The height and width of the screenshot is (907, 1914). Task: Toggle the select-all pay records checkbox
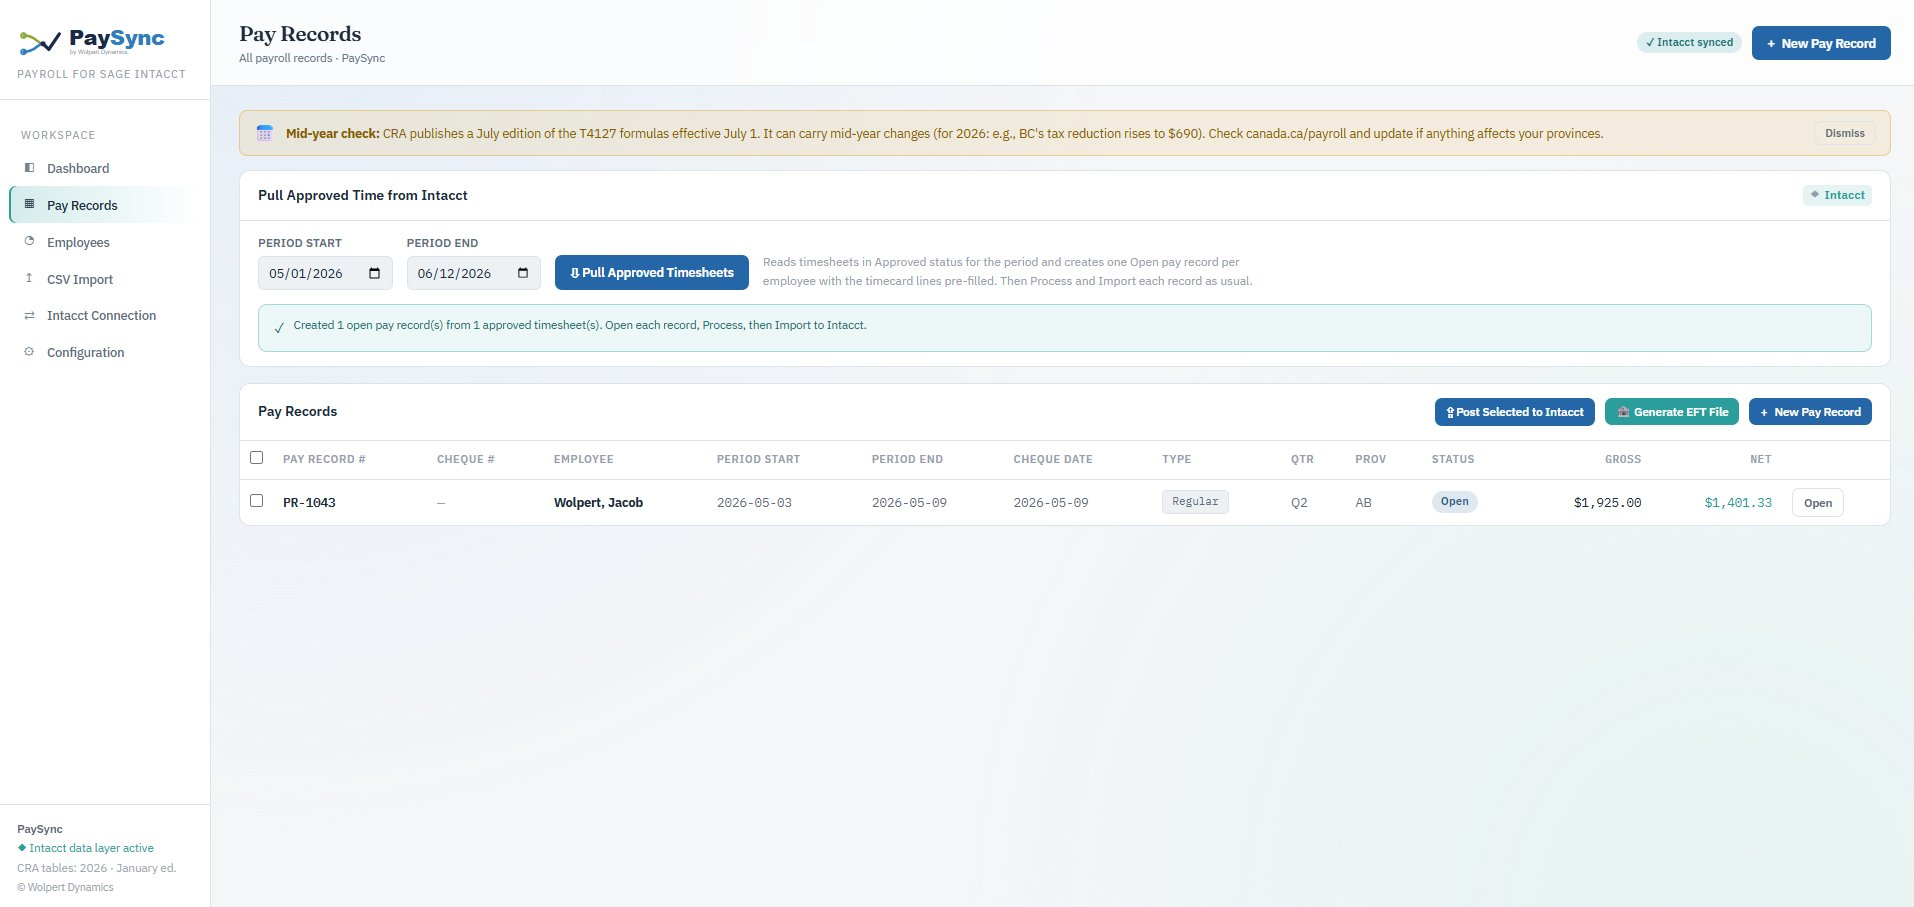point(257,458)
